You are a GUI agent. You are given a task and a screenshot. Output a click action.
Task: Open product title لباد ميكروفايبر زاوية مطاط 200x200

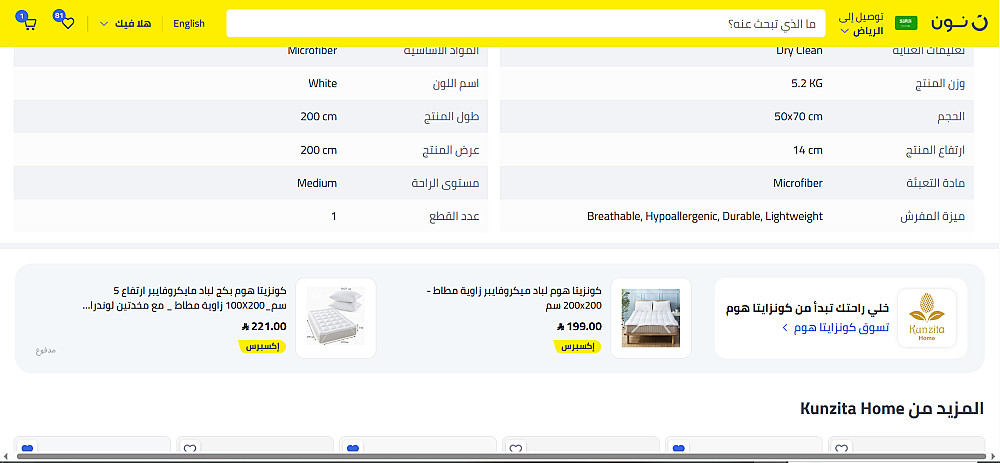514,298
